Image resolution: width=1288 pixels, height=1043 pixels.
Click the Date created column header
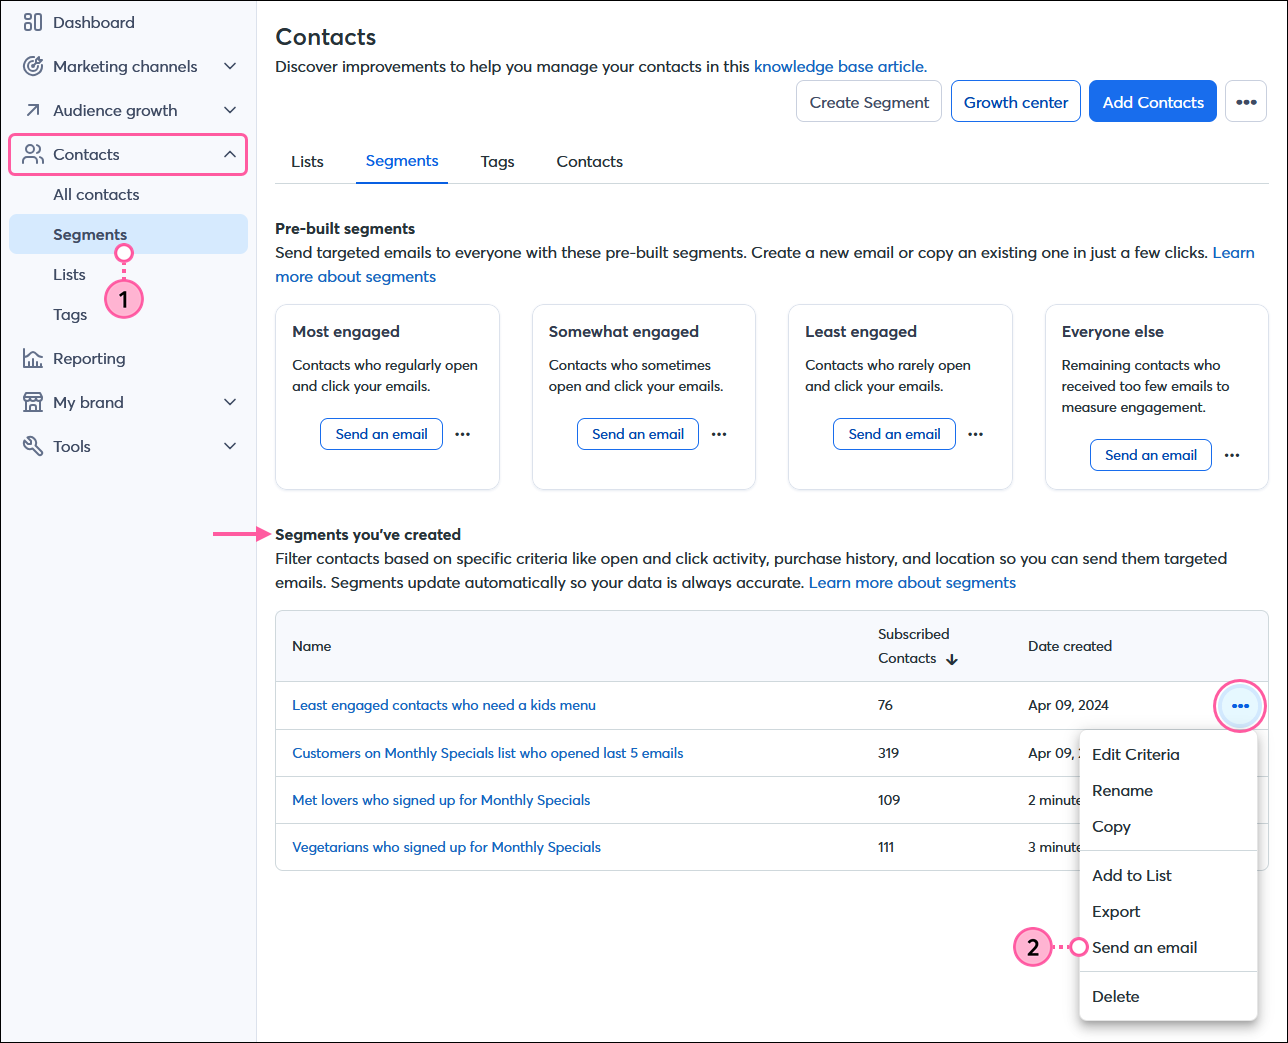tap(1070, 646)
